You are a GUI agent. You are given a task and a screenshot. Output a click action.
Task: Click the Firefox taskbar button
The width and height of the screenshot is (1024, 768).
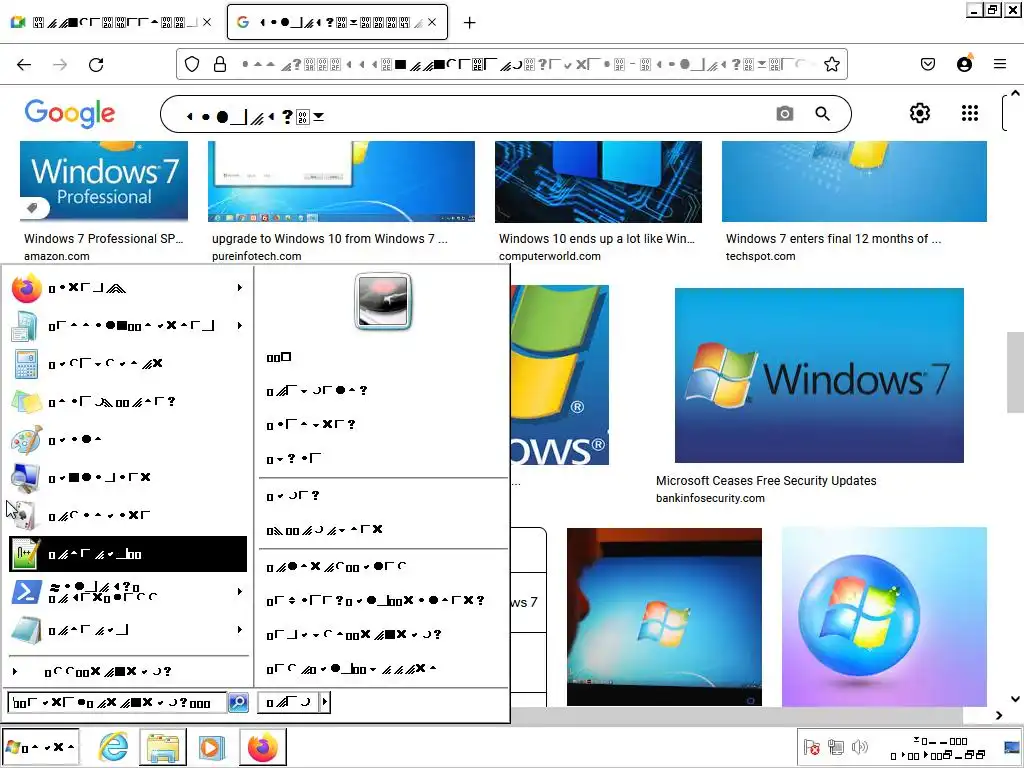click(x=263, y=746)
